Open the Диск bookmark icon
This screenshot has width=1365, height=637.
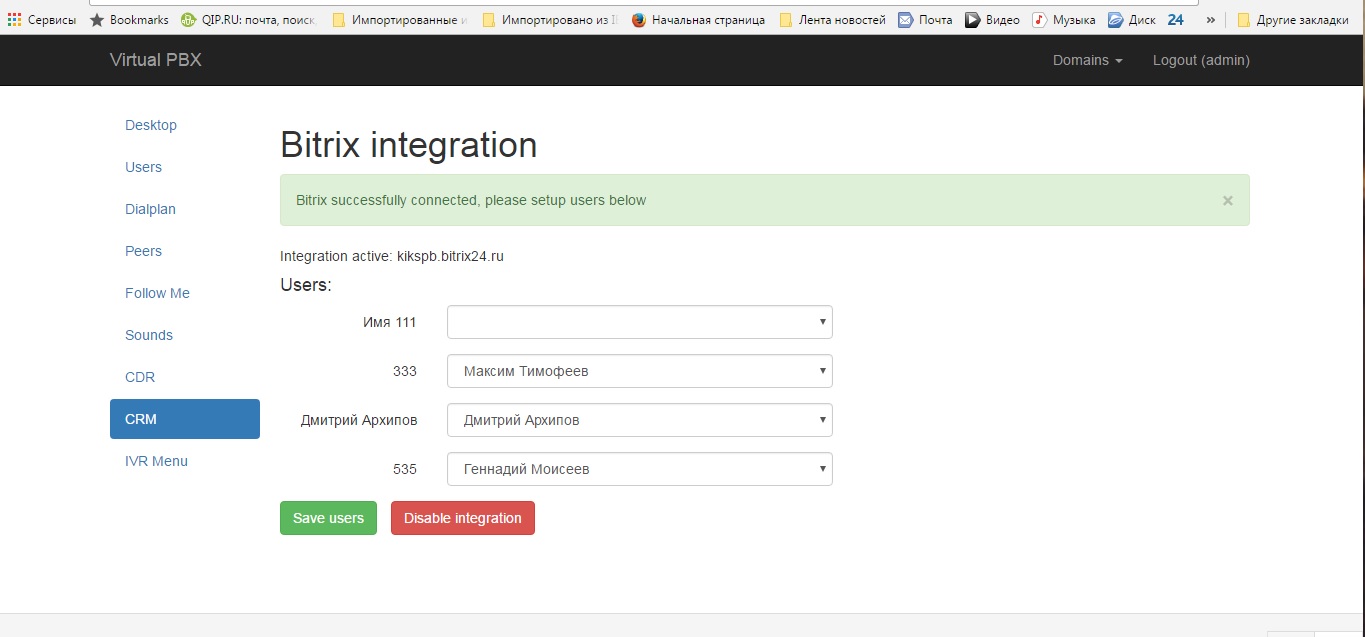tap(1115, 20)
